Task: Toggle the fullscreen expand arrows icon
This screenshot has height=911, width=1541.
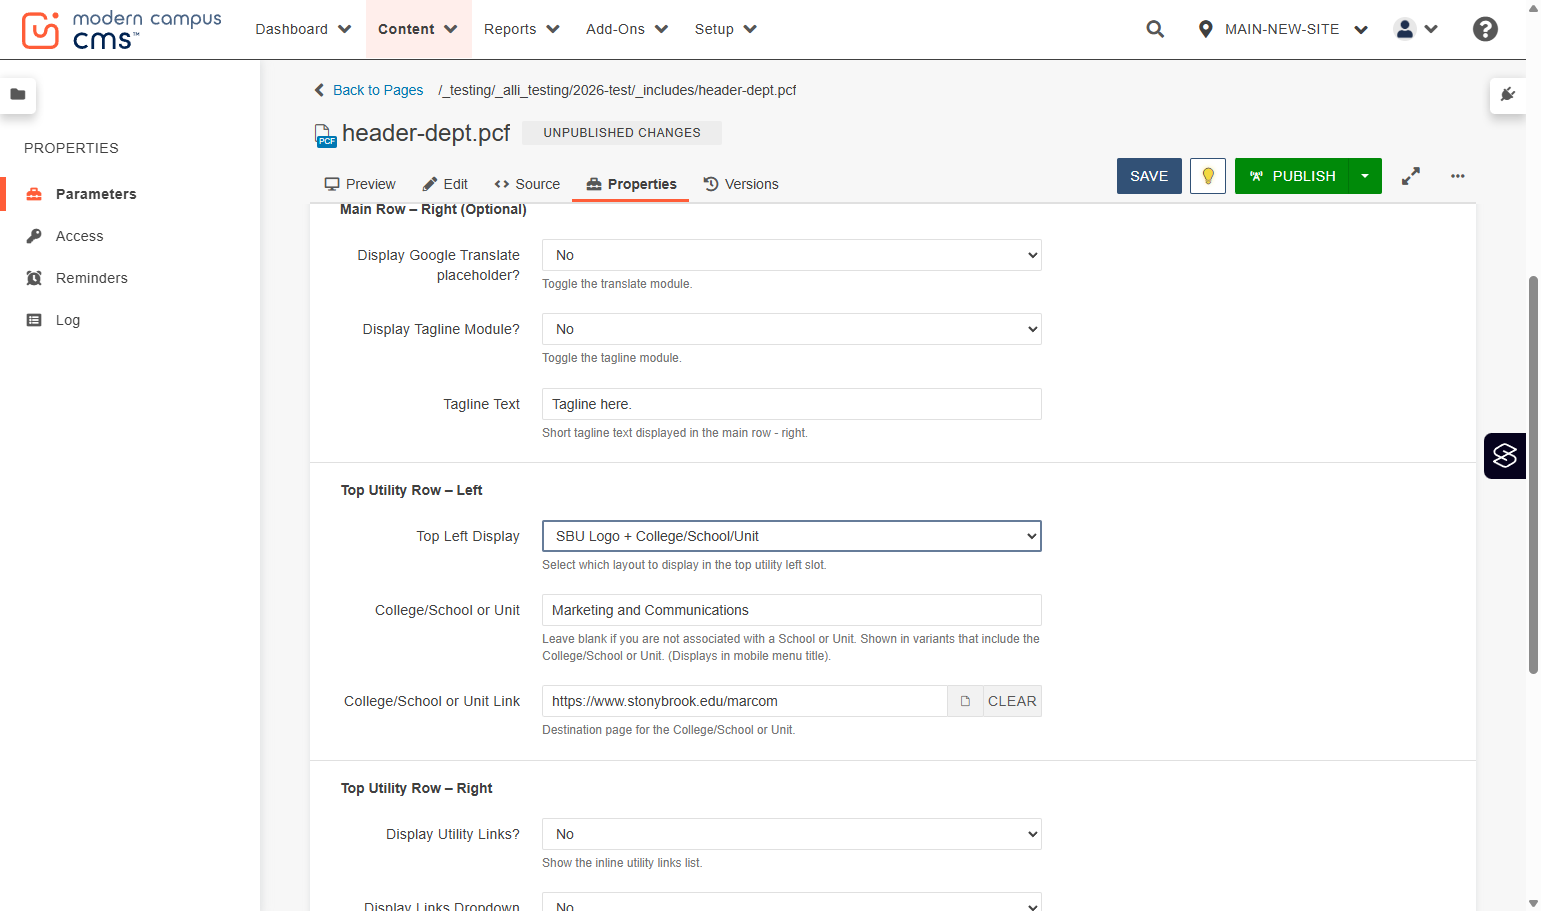Action: [1411, 176]
